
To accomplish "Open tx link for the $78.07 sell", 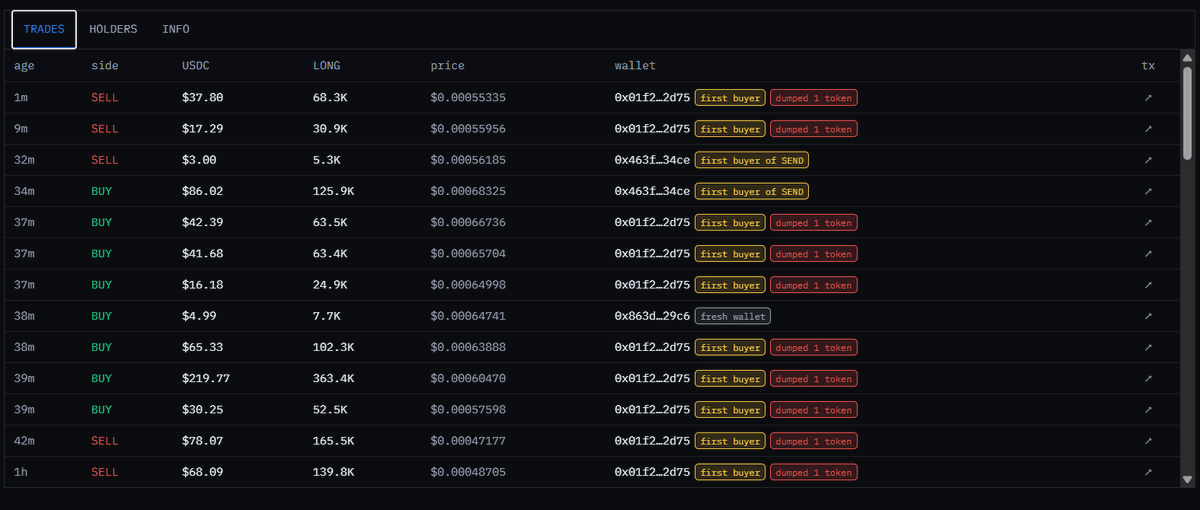I will coord(1148,441).
